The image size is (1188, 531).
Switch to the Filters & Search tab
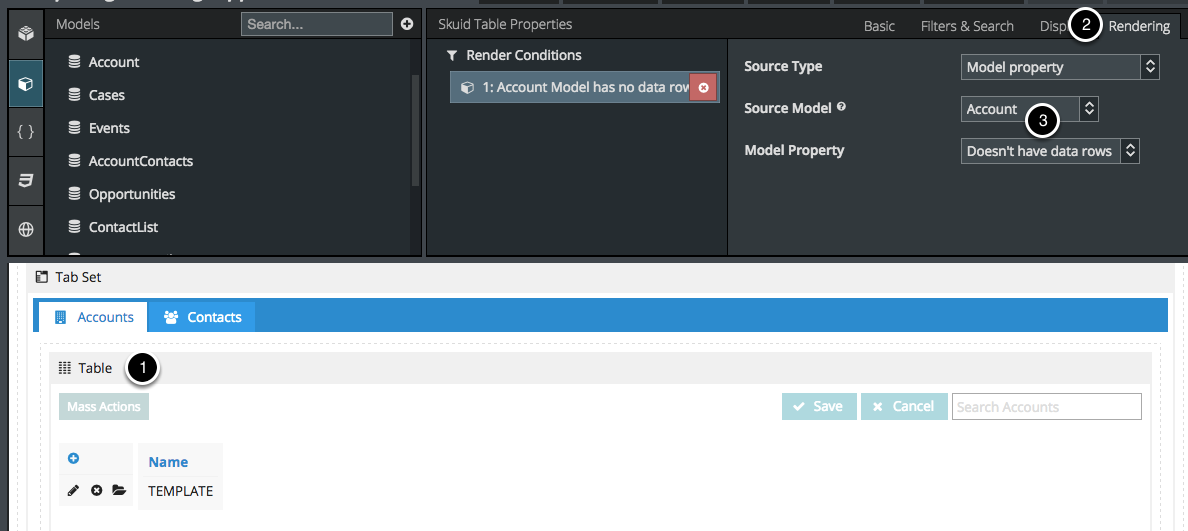[966, 26]
